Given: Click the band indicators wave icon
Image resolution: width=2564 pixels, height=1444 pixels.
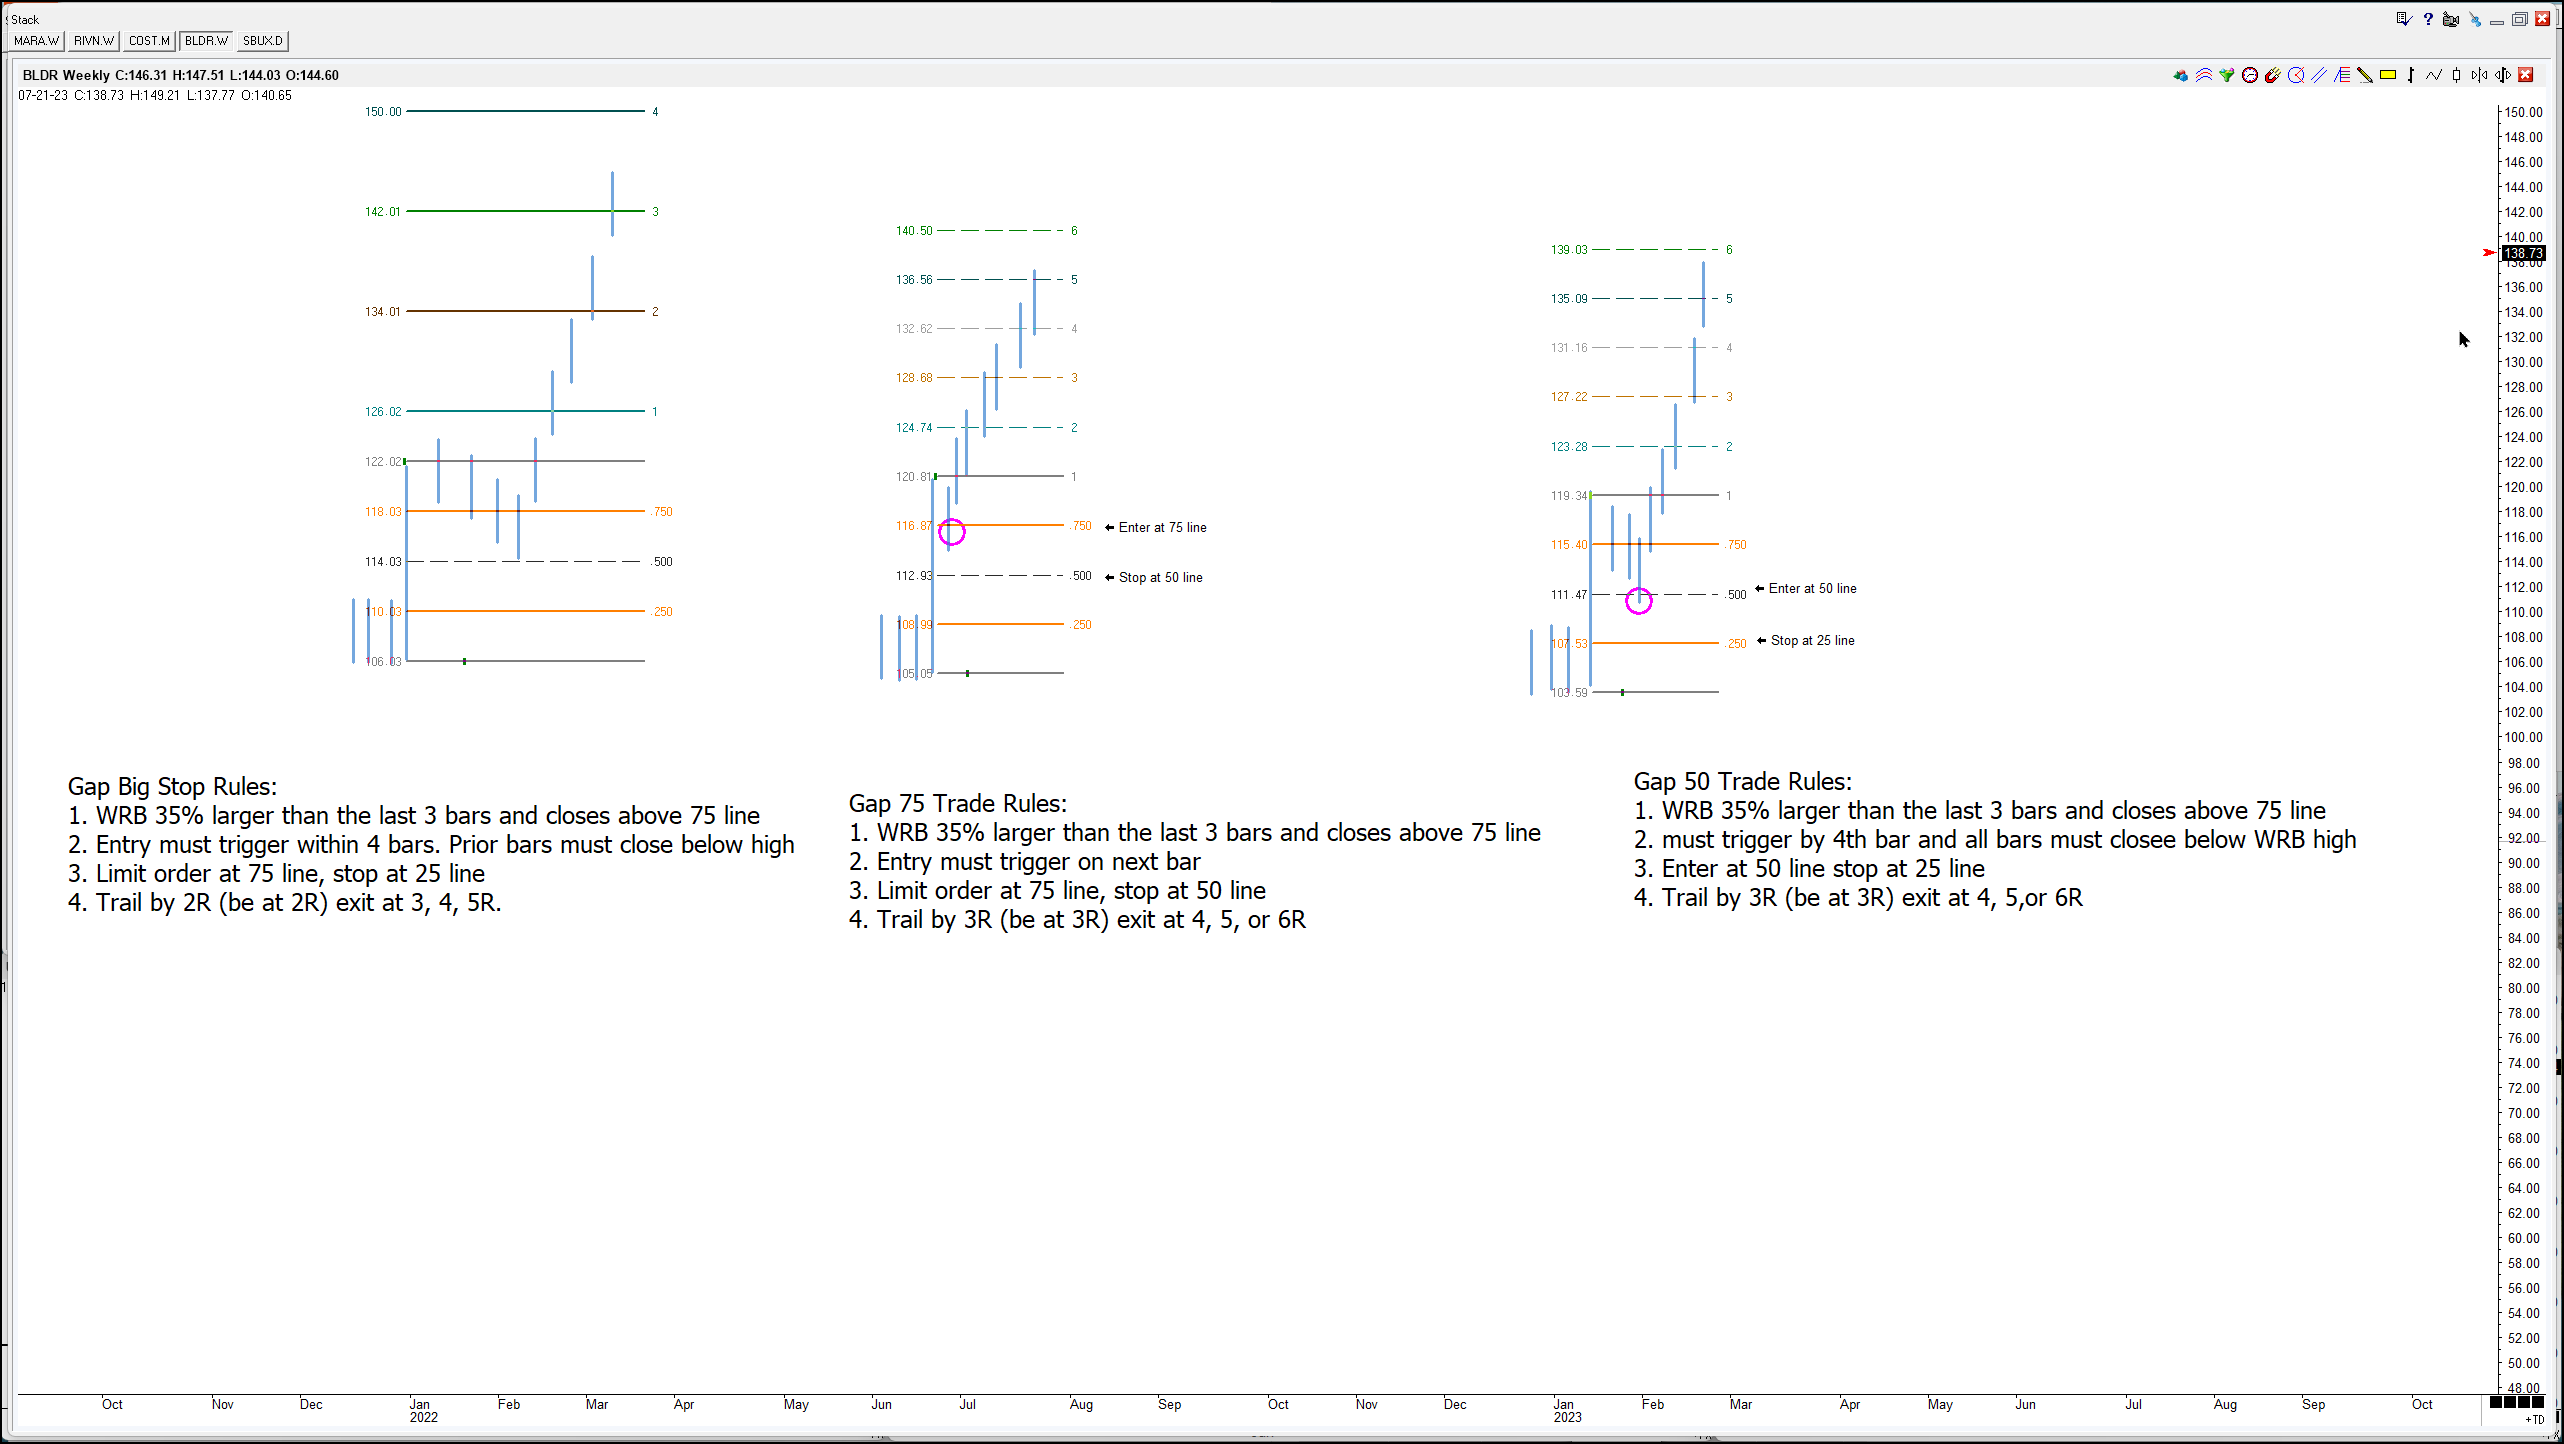Looking at the screenshot, I should (2204, 75).
